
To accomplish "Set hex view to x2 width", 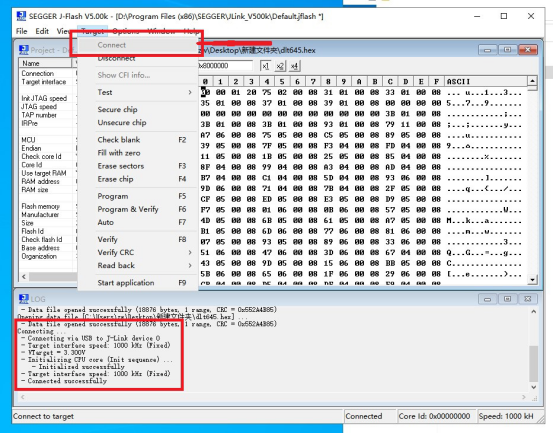I will (280, 66).
